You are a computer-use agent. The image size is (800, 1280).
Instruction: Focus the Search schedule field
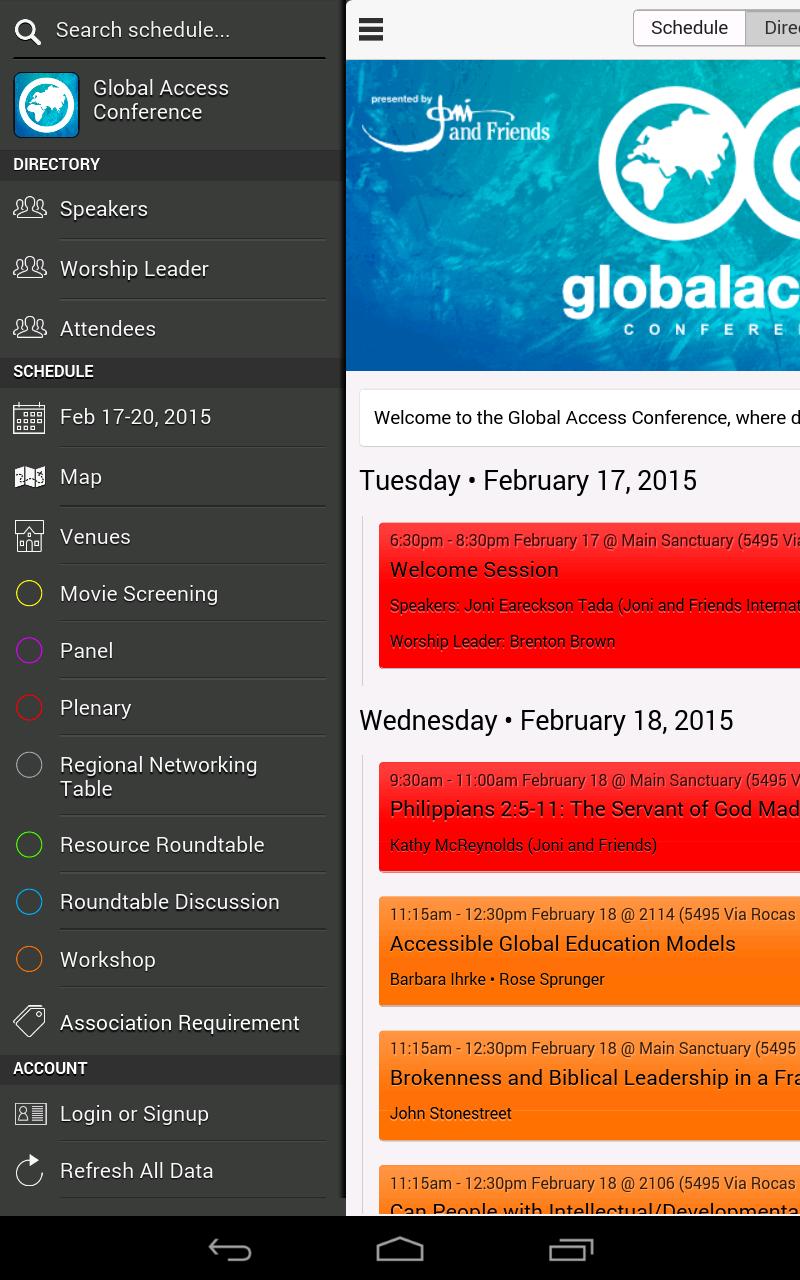[190, 30]
